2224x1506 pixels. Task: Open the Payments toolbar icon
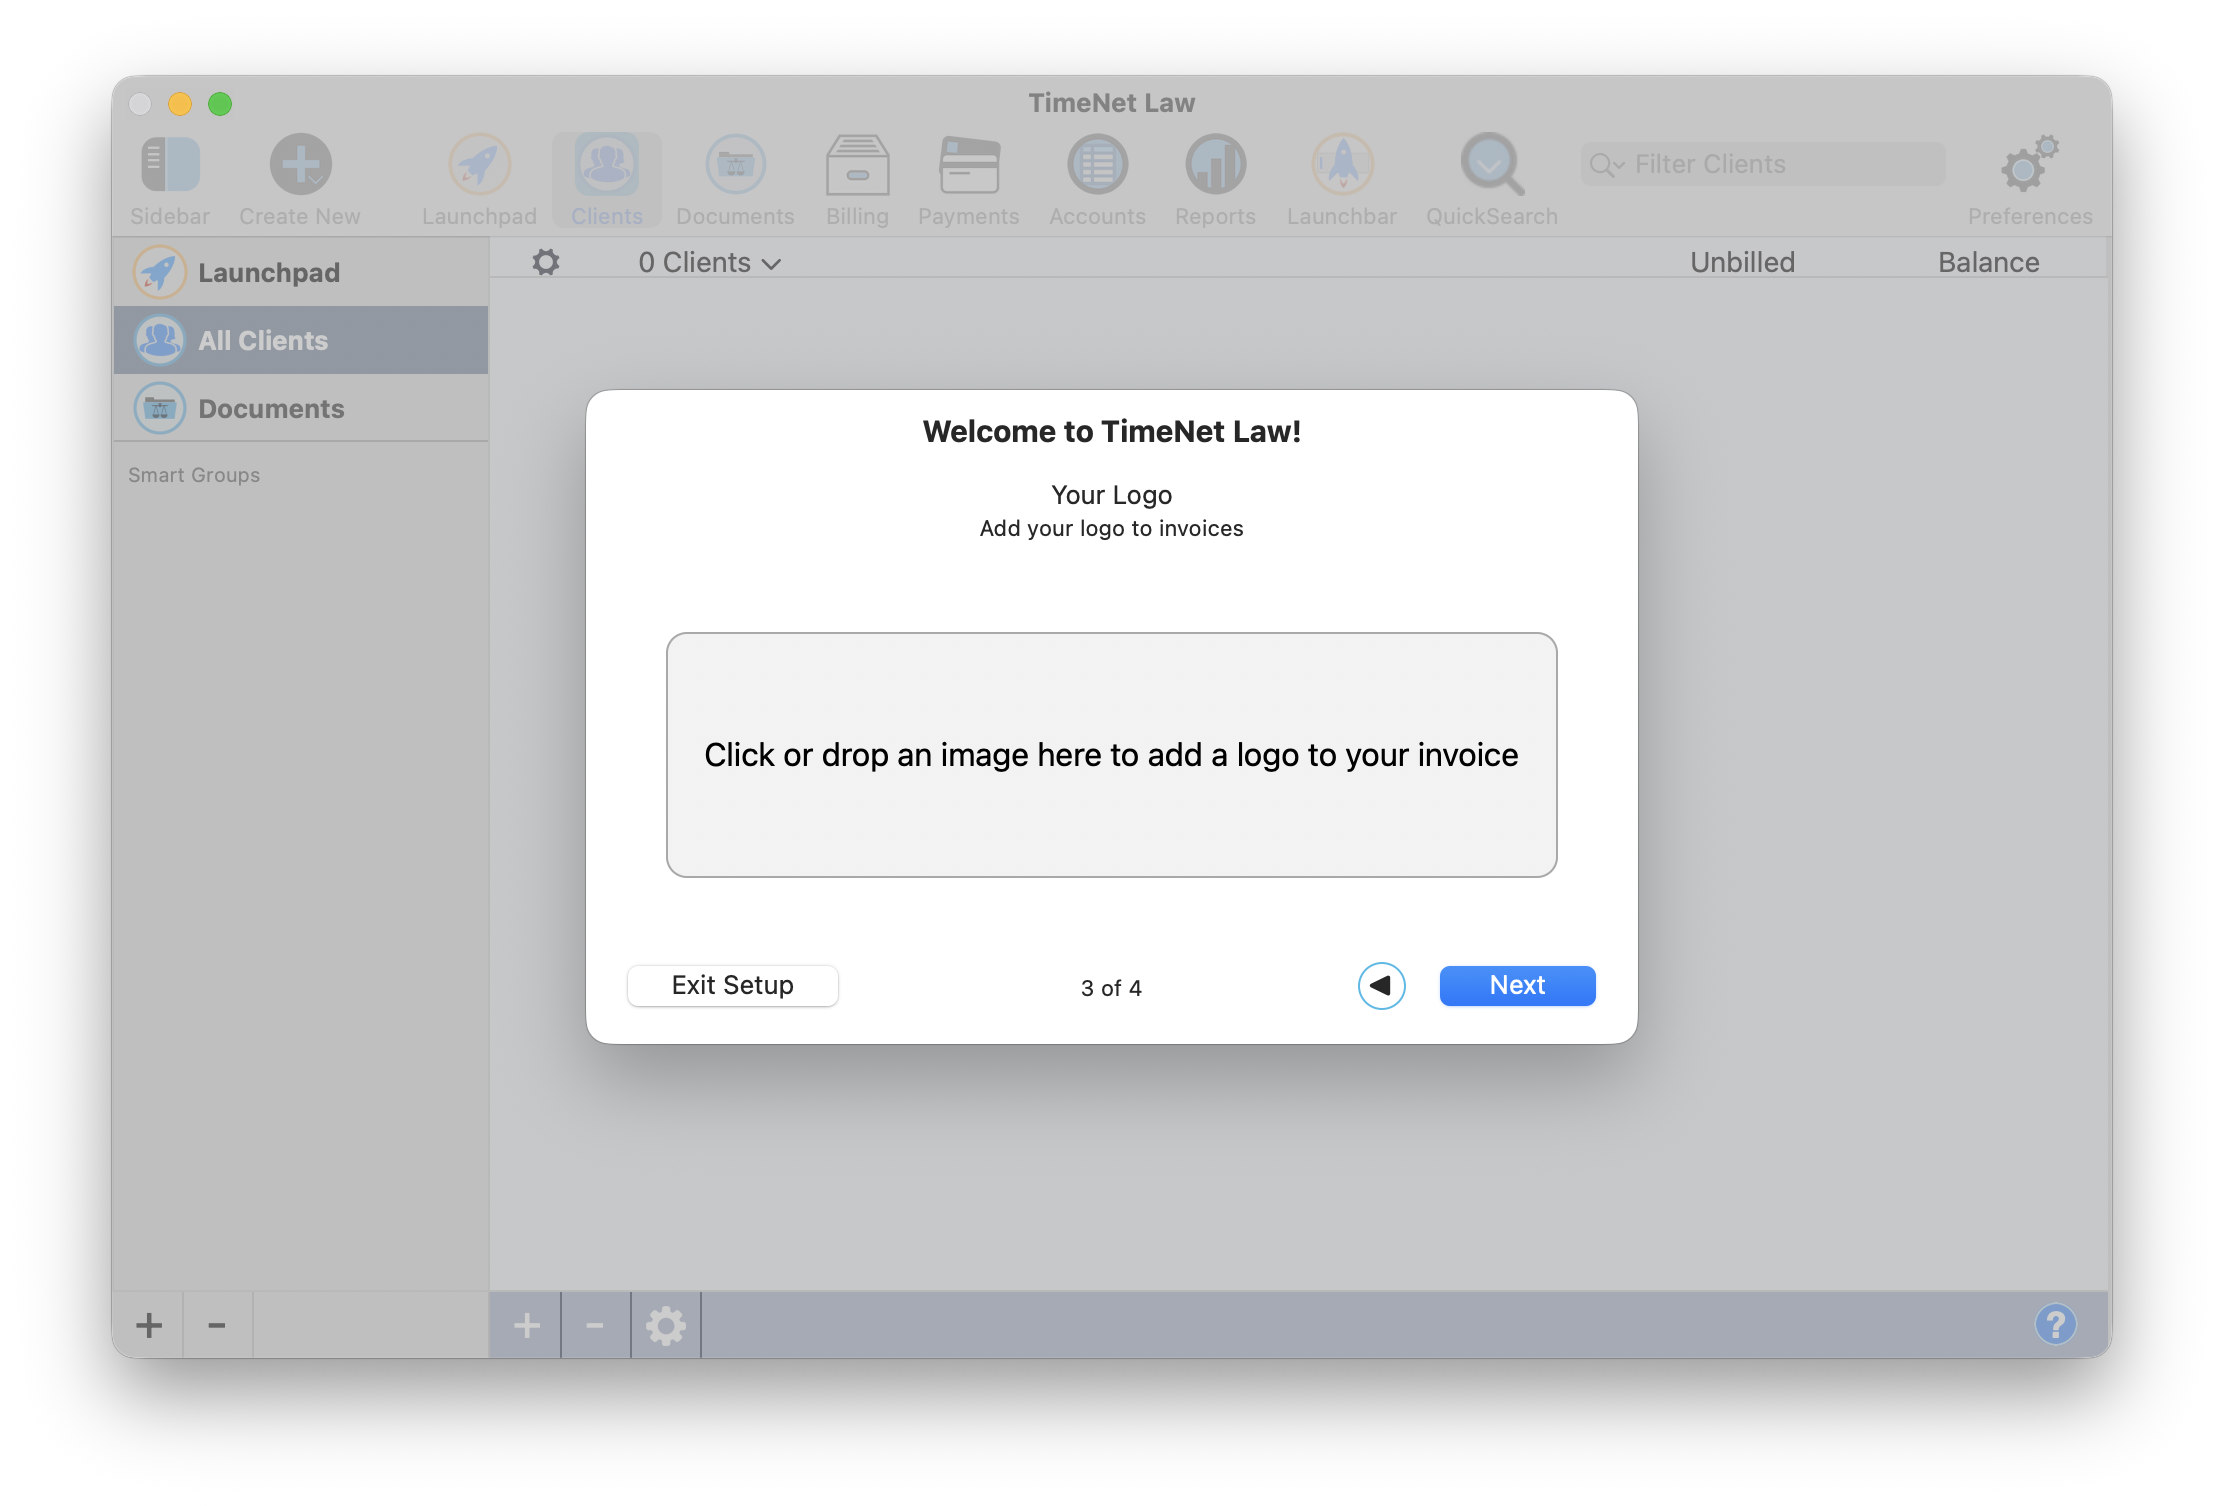(969, 165)
